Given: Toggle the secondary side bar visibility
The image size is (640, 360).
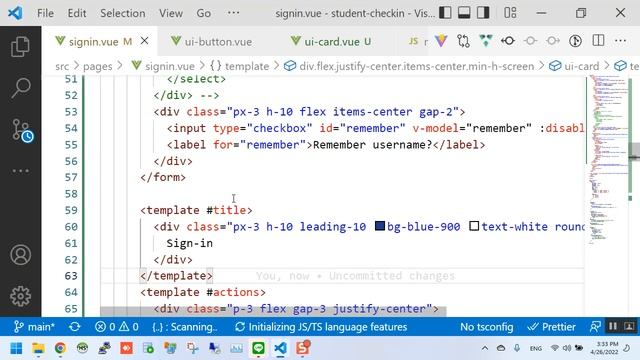Looking at the screenshot, I should coord(483,13).
